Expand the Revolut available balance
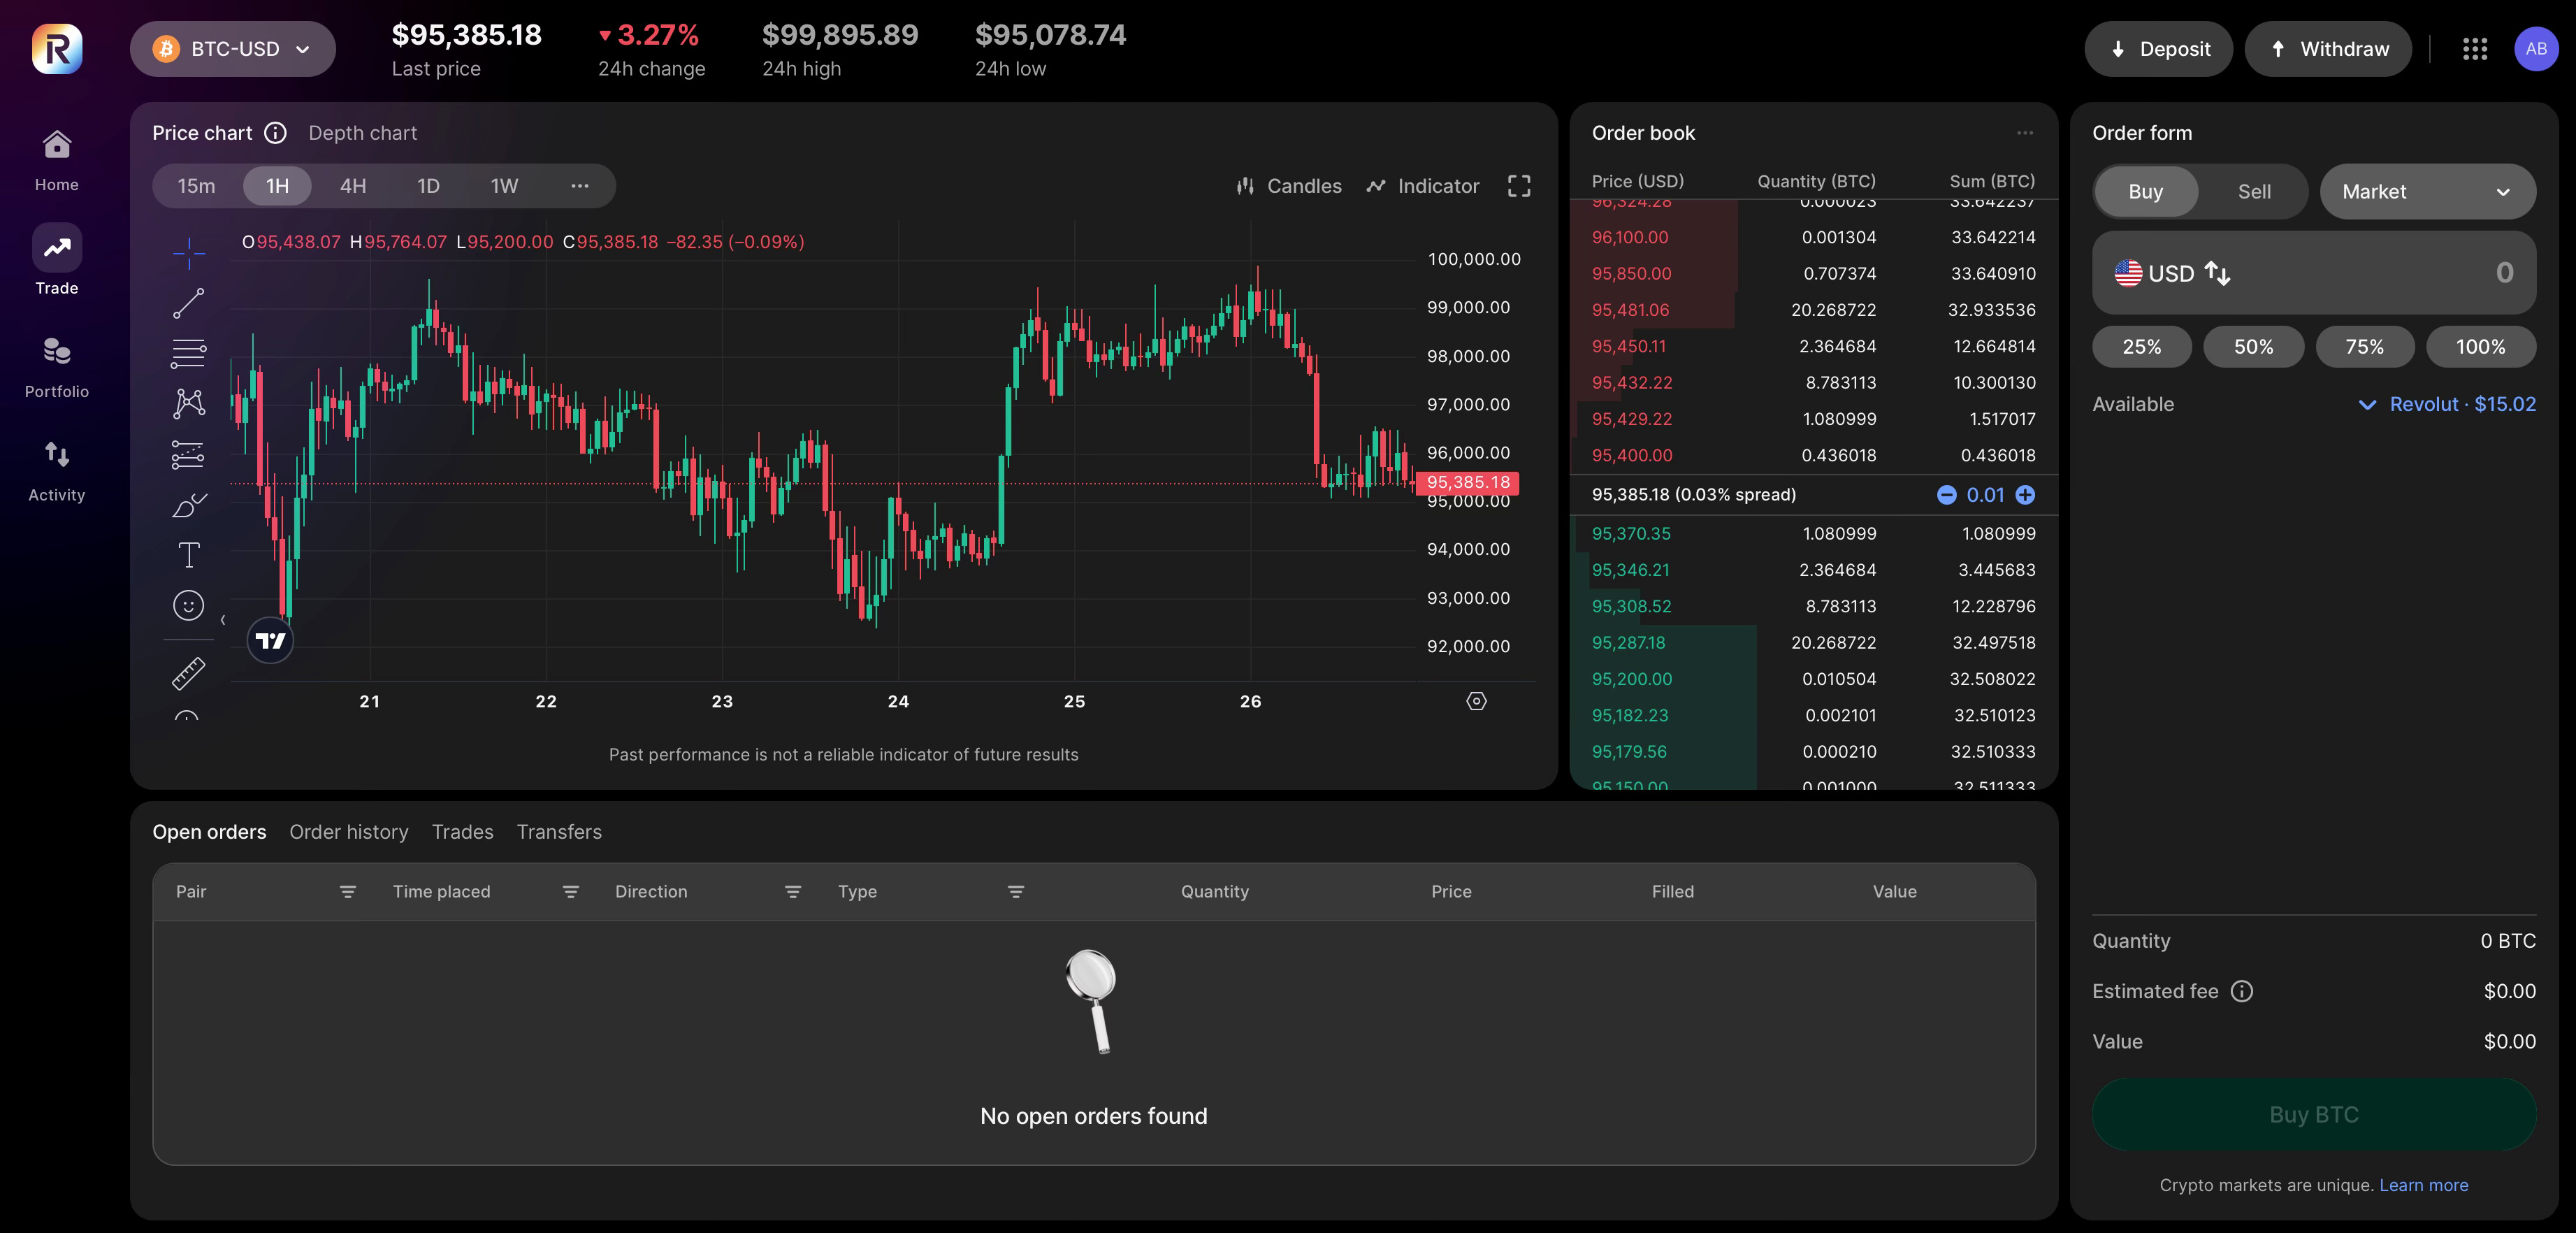This screenshot has height=1233, width=2576. coord(2366,405)
